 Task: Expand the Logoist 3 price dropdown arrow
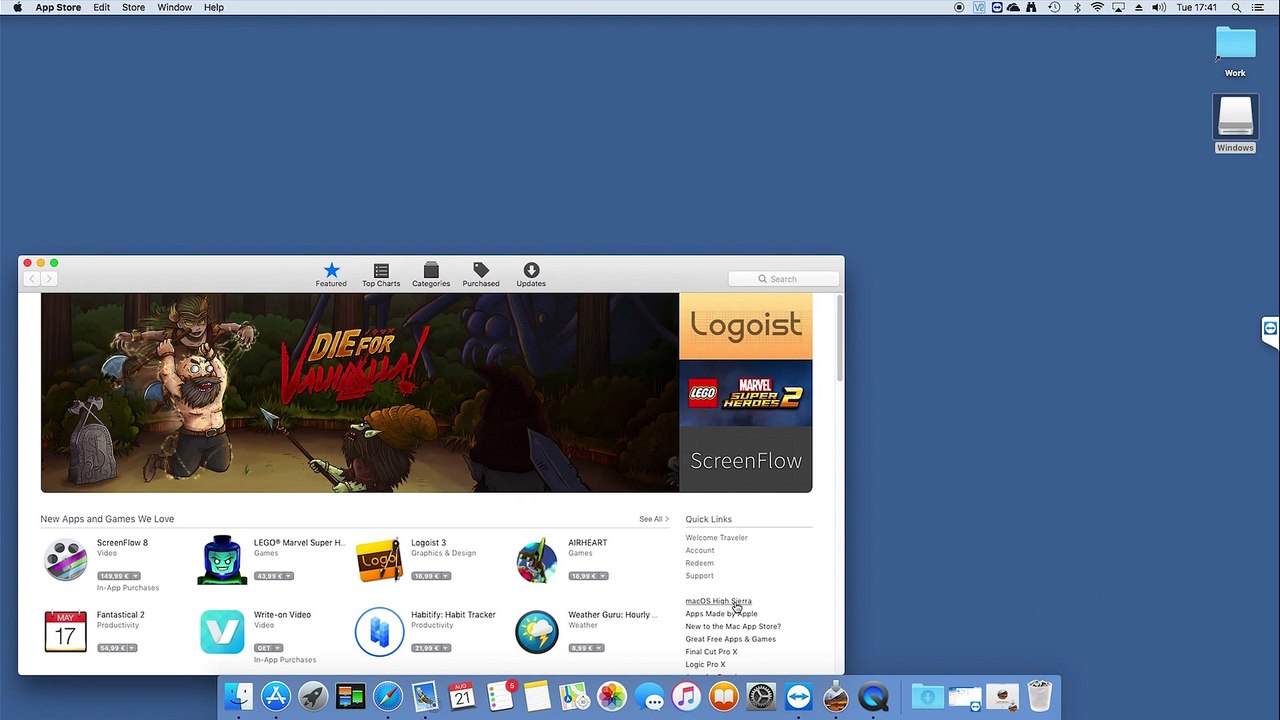(446, 576)
